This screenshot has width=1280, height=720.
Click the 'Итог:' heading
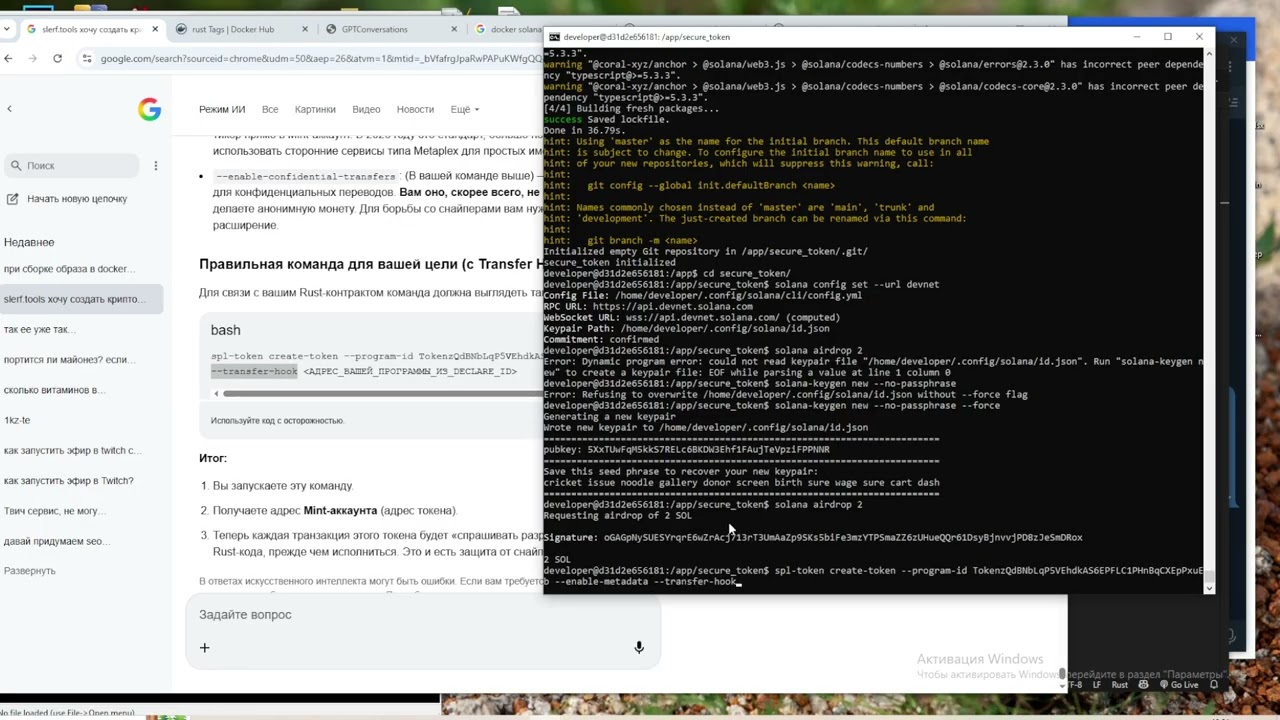pos(213,458)
